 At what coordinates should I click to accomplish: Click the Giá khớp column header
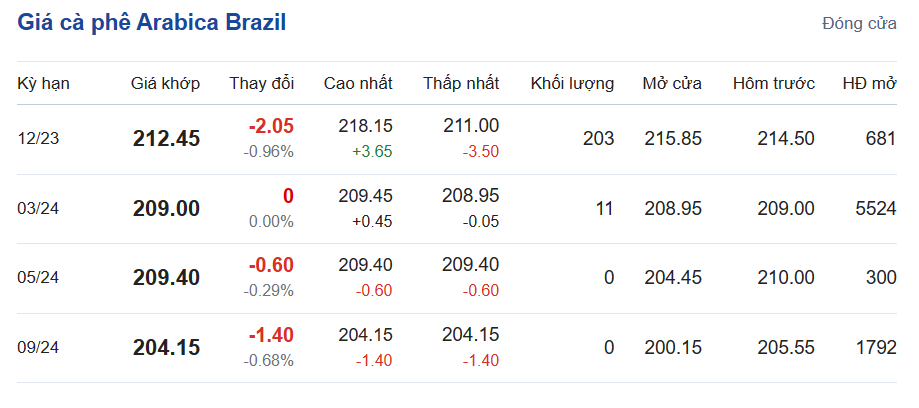coord(165,84)
